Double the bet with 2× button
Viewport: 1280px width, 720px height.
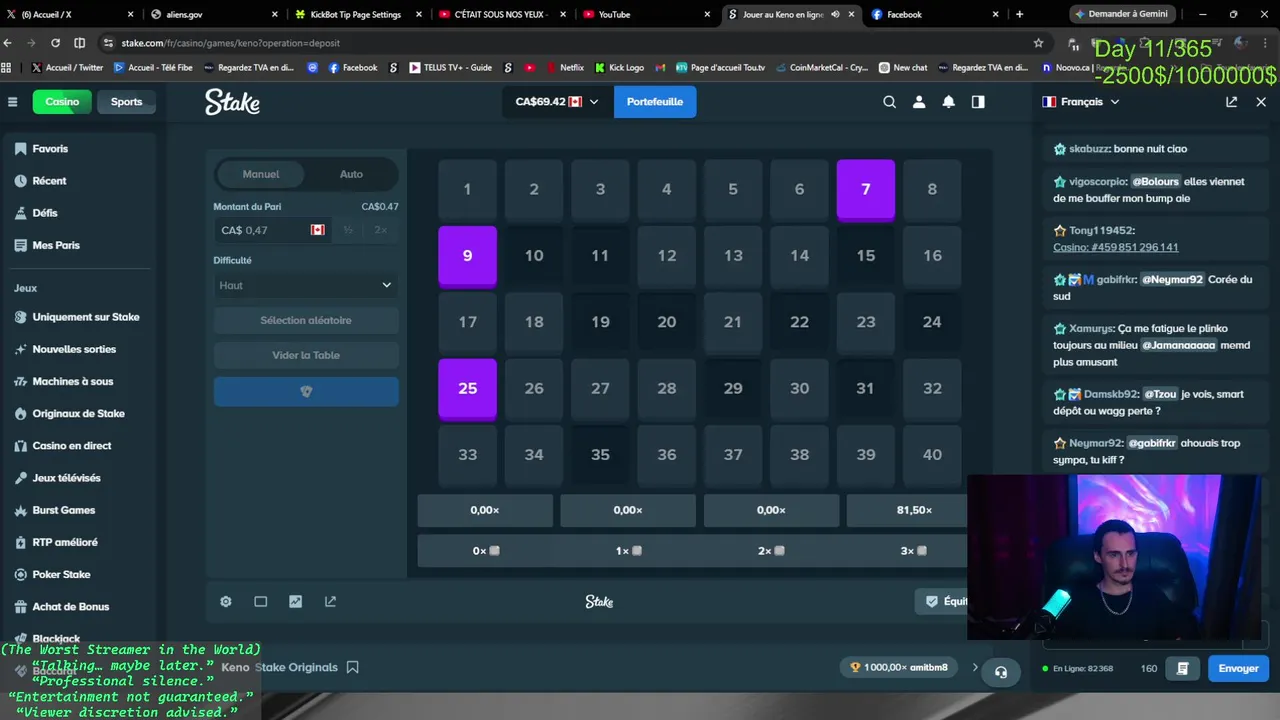[381, 230]
